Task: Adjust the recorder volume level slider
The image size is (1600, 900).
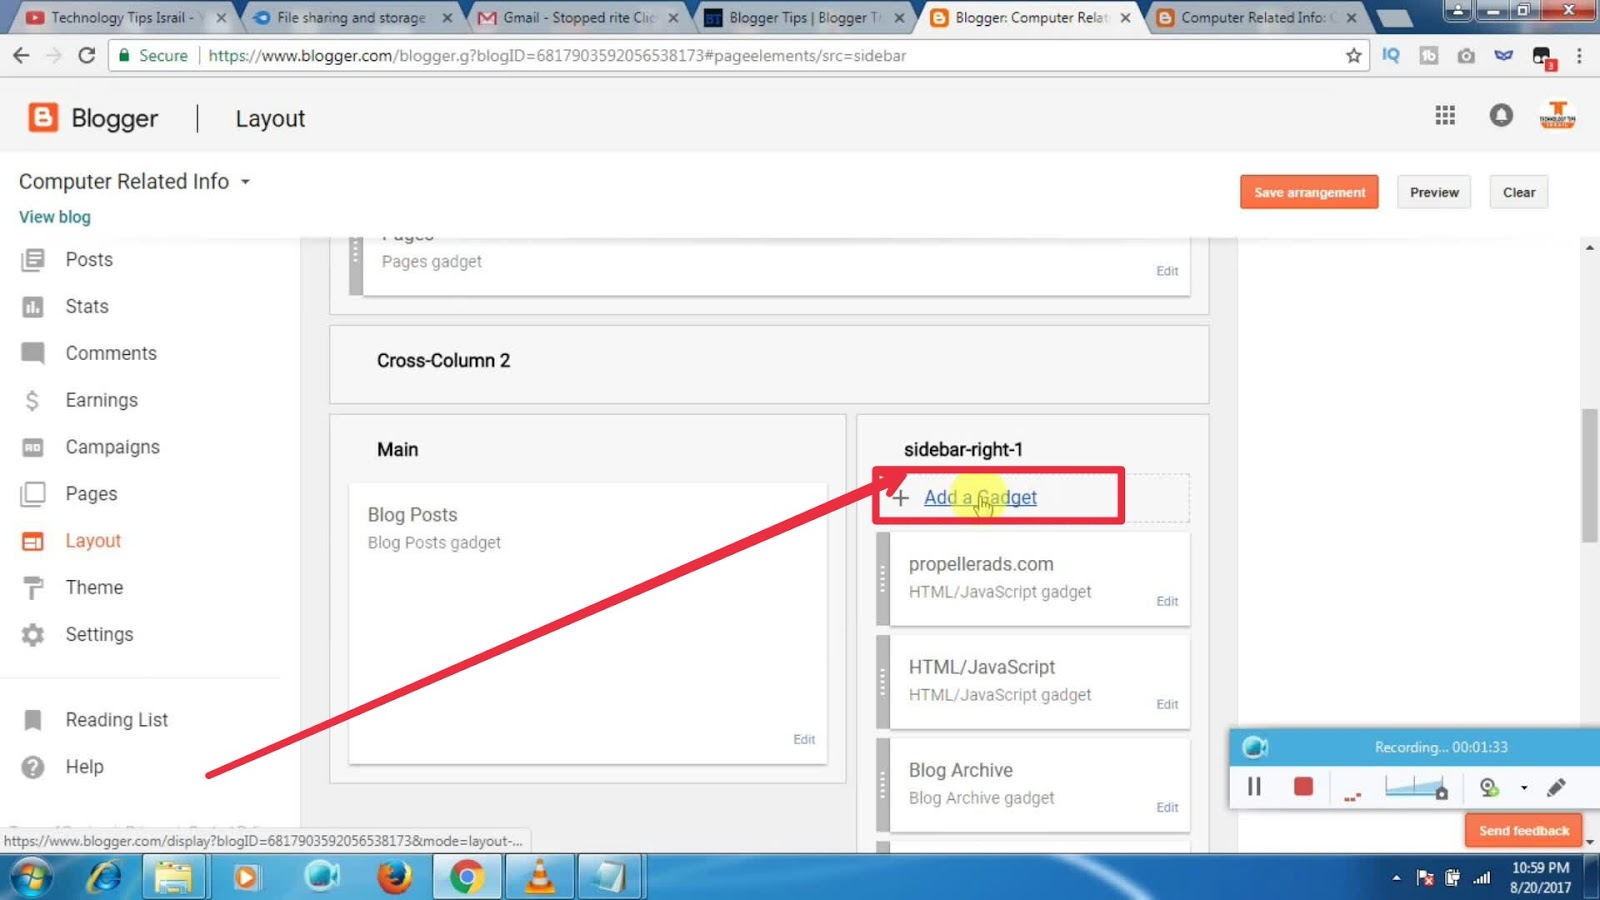Action: (x=1416, y=788)
